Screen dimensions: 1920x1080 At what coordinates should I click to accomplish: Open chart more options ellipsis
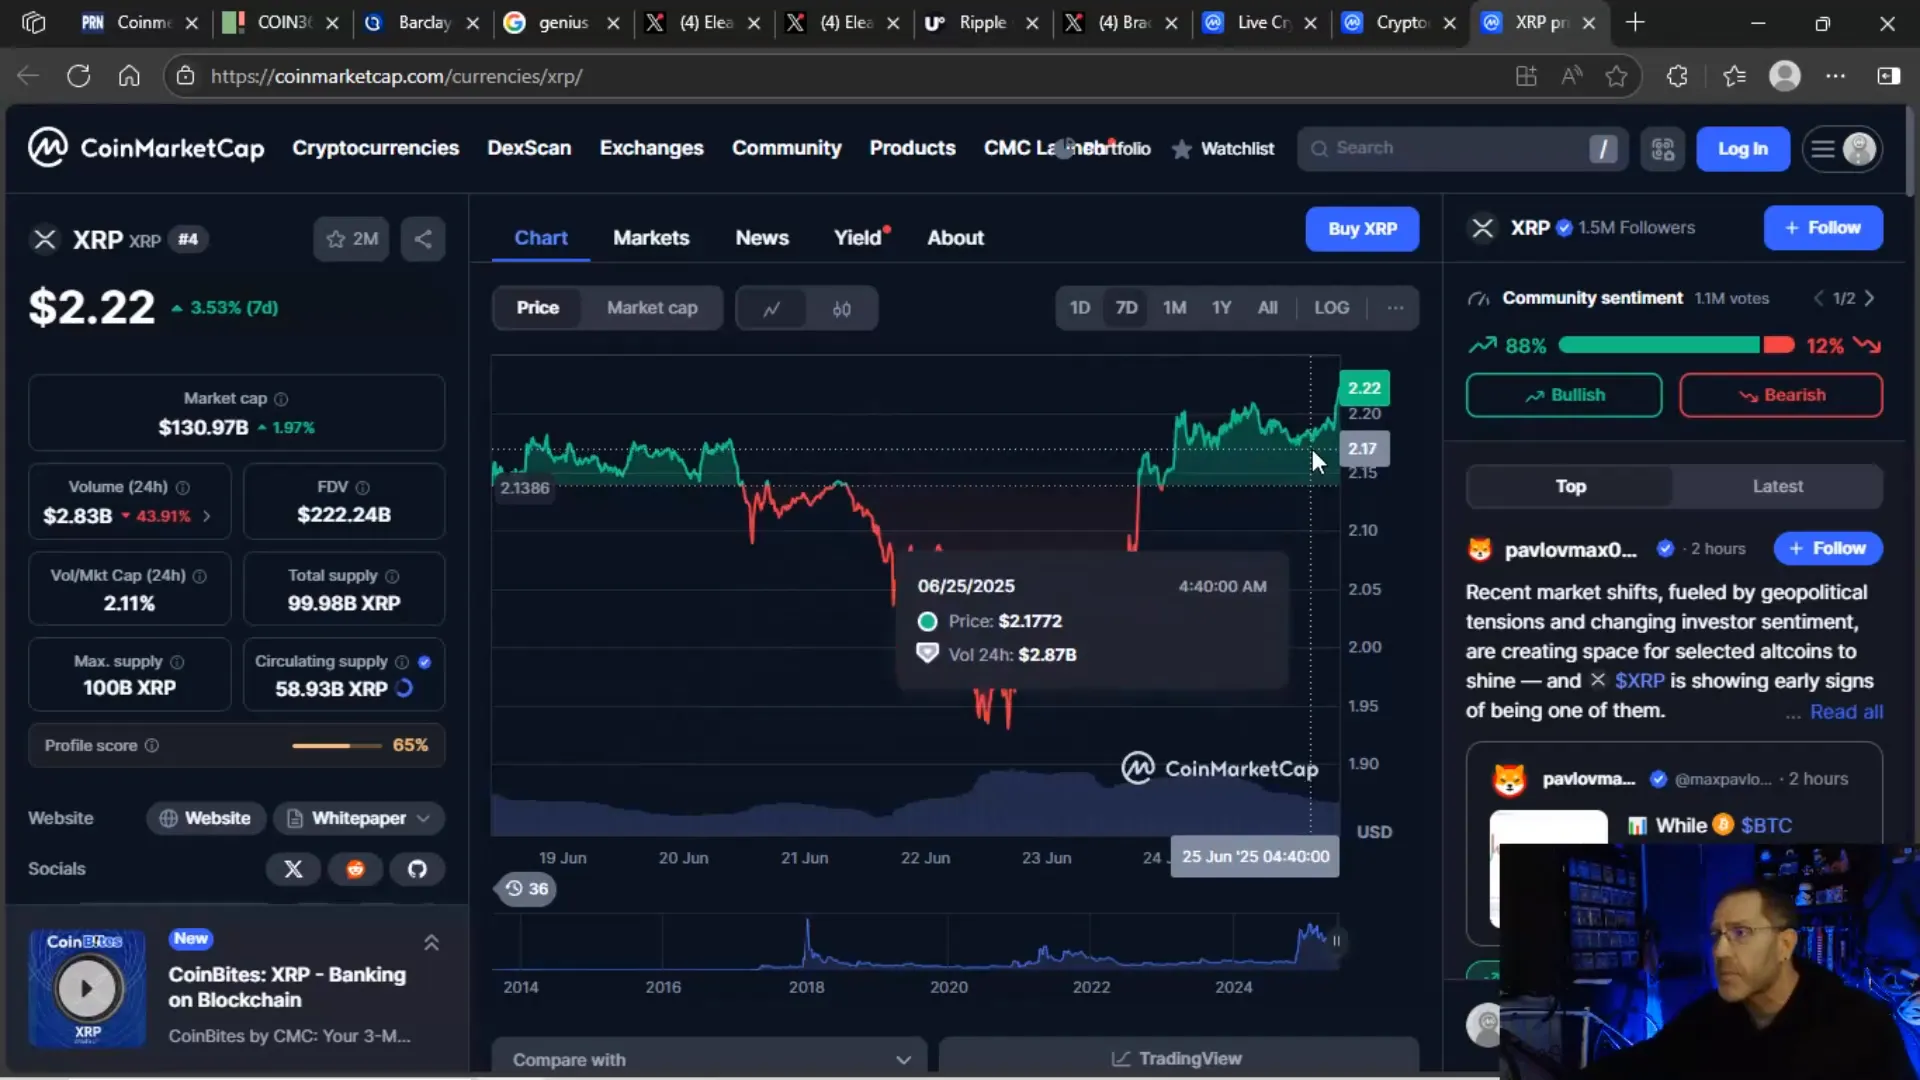pos(1395,308)
